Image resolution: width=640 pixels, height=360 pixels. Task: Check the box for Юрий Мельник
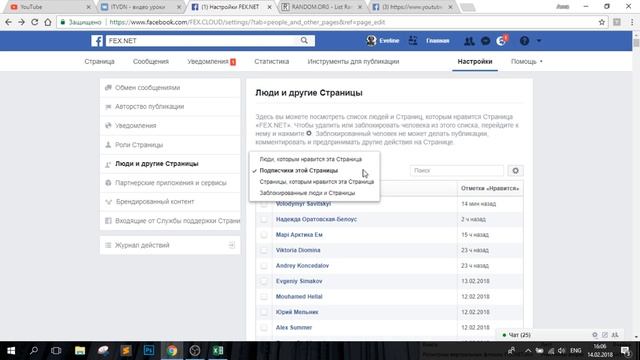click(264, 312)
